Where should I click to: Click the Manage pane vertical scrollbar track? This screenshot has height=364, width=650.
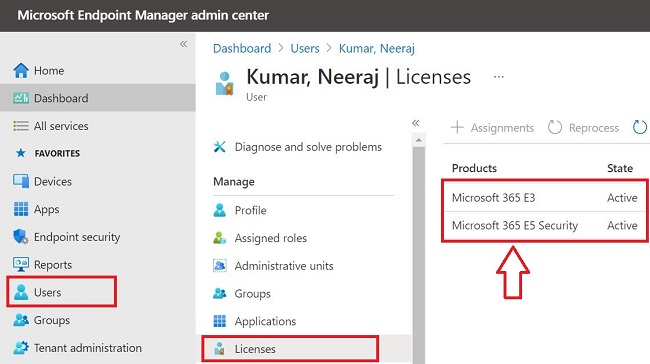419,255
